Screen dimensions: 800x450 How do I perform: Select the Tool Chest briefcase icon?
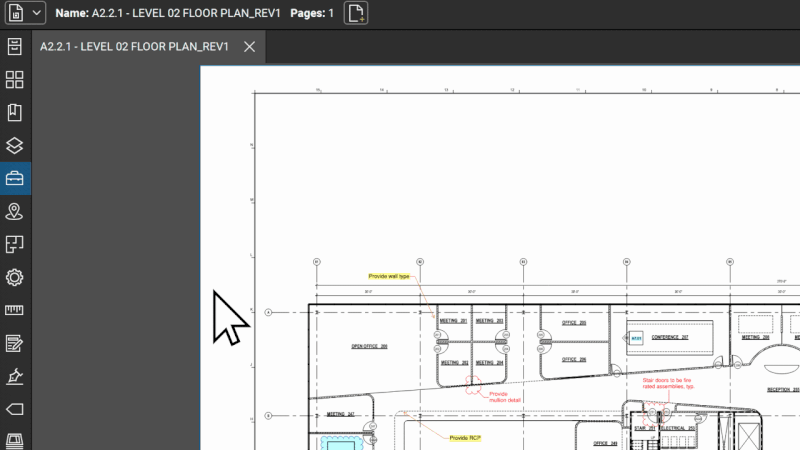pos(15,179)
